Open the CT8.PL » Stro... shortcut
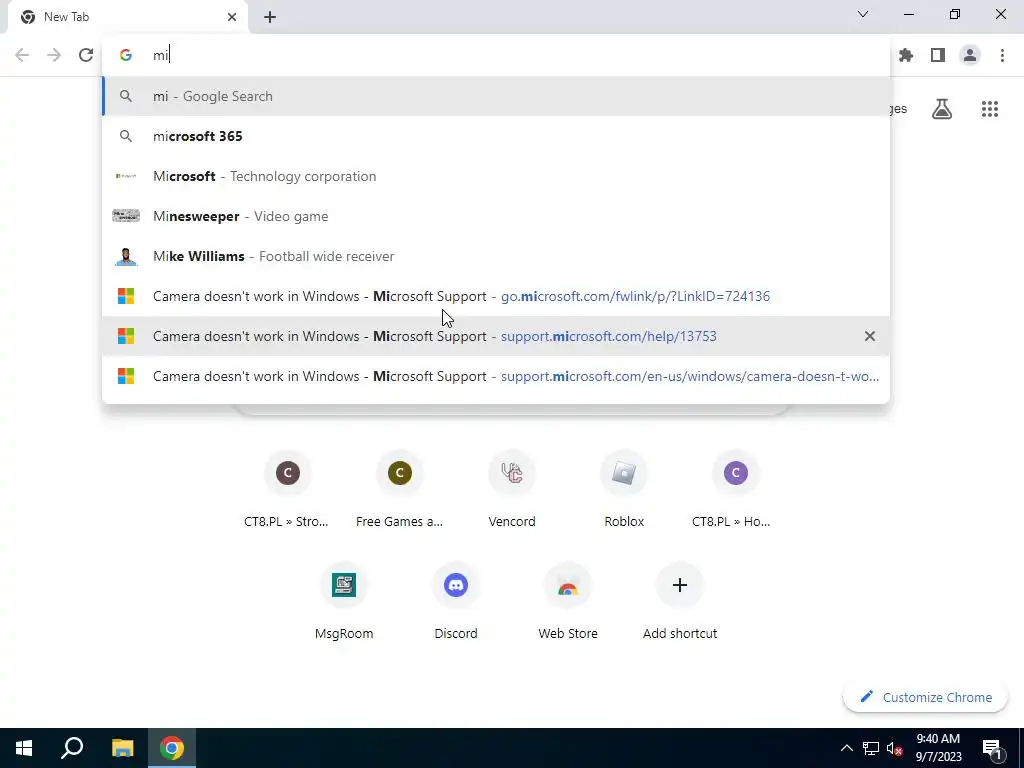Image resolution: width=1024 pixels, height=768 pixels. (287, 488)
